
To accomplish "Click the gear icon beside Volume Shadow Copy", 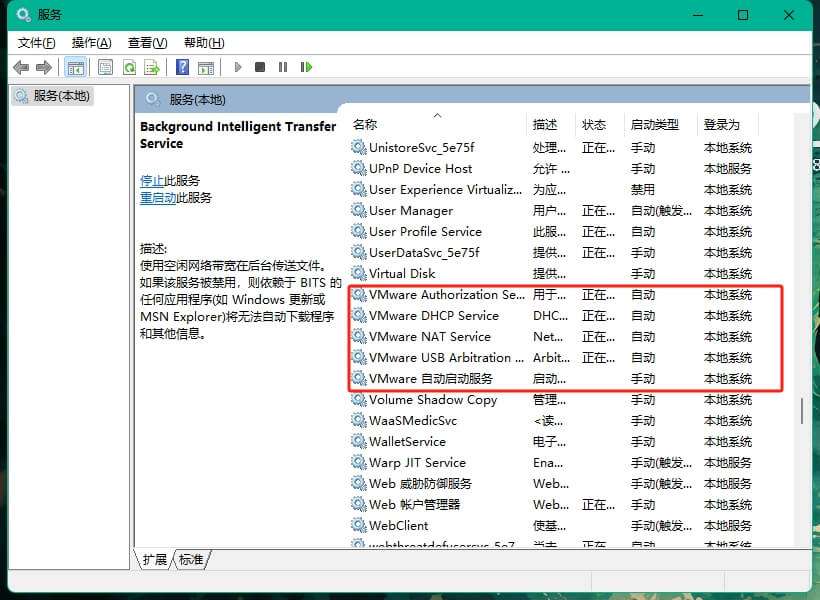I will pyautogui.click(x=359, y=399).
